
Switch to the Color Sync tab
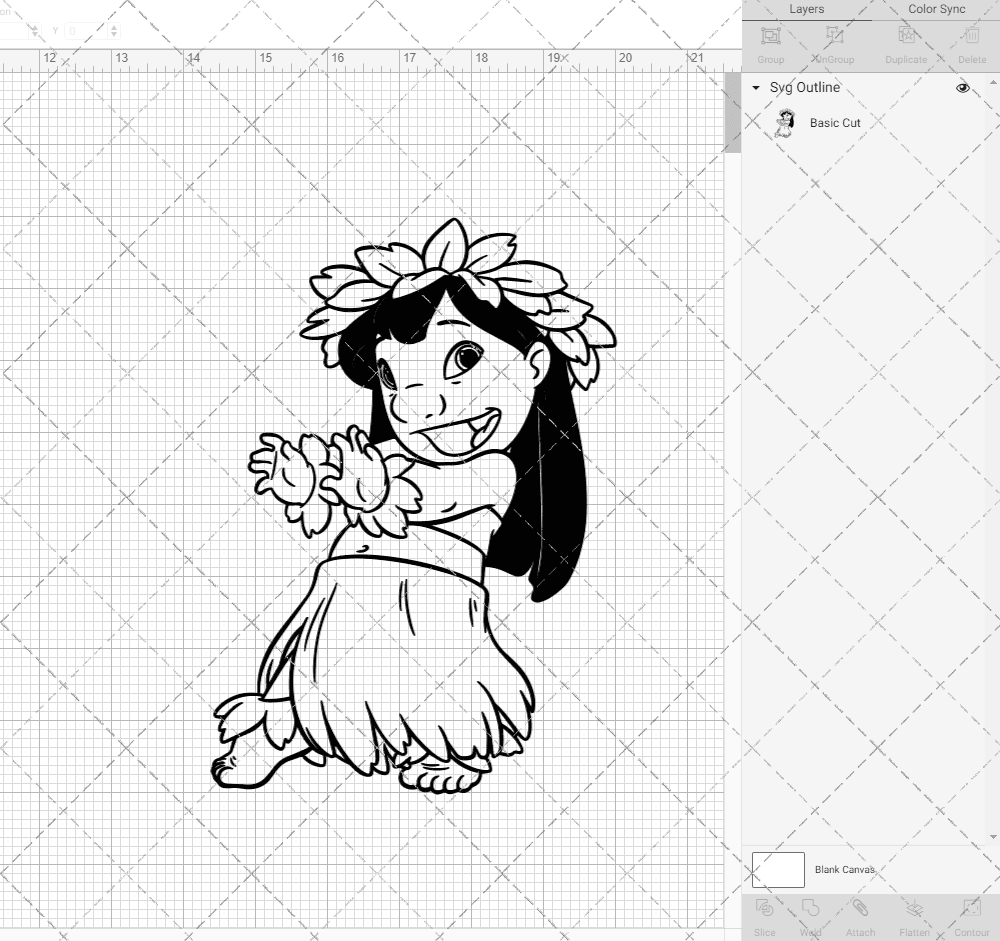936,9
